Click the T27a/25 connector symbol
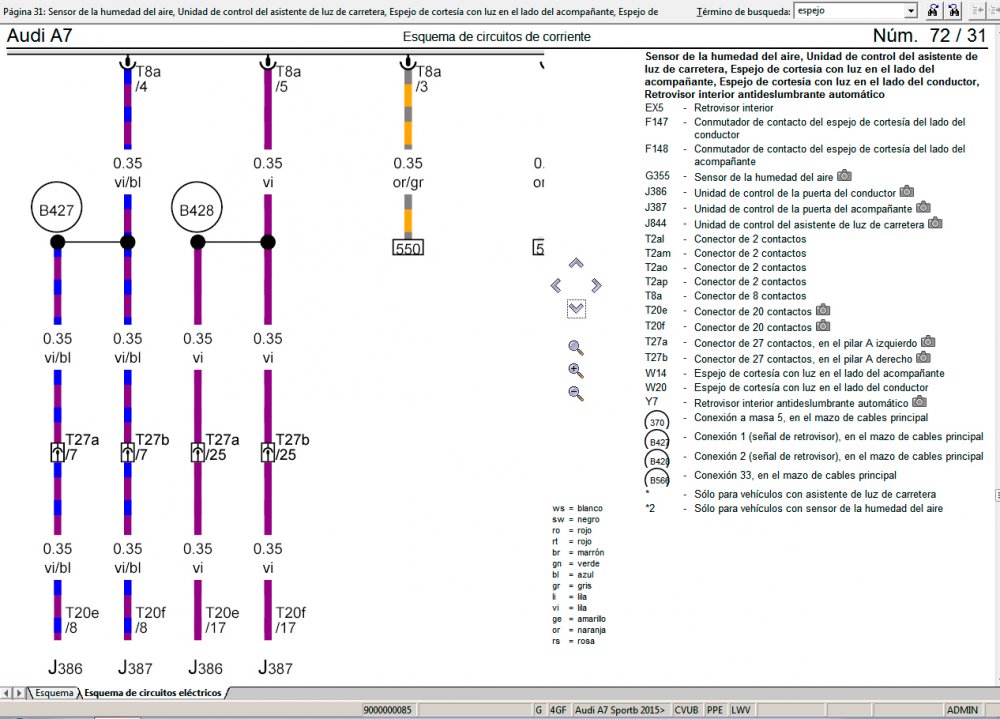Viewport: 1000px width, 719px height. (198, 452)
